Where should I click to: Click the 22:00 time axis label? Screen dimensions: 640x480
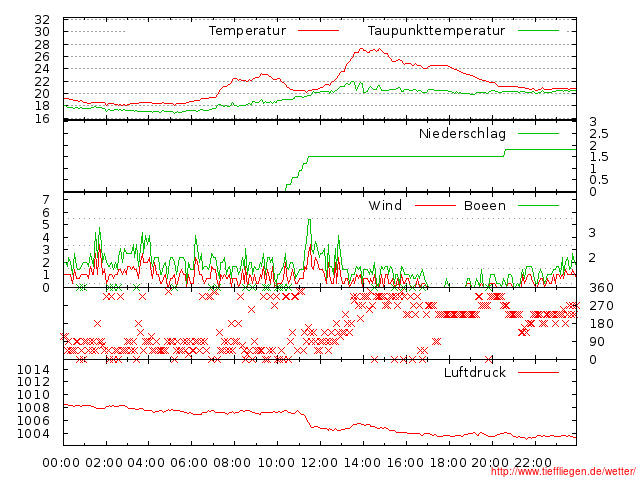(533, 463)
